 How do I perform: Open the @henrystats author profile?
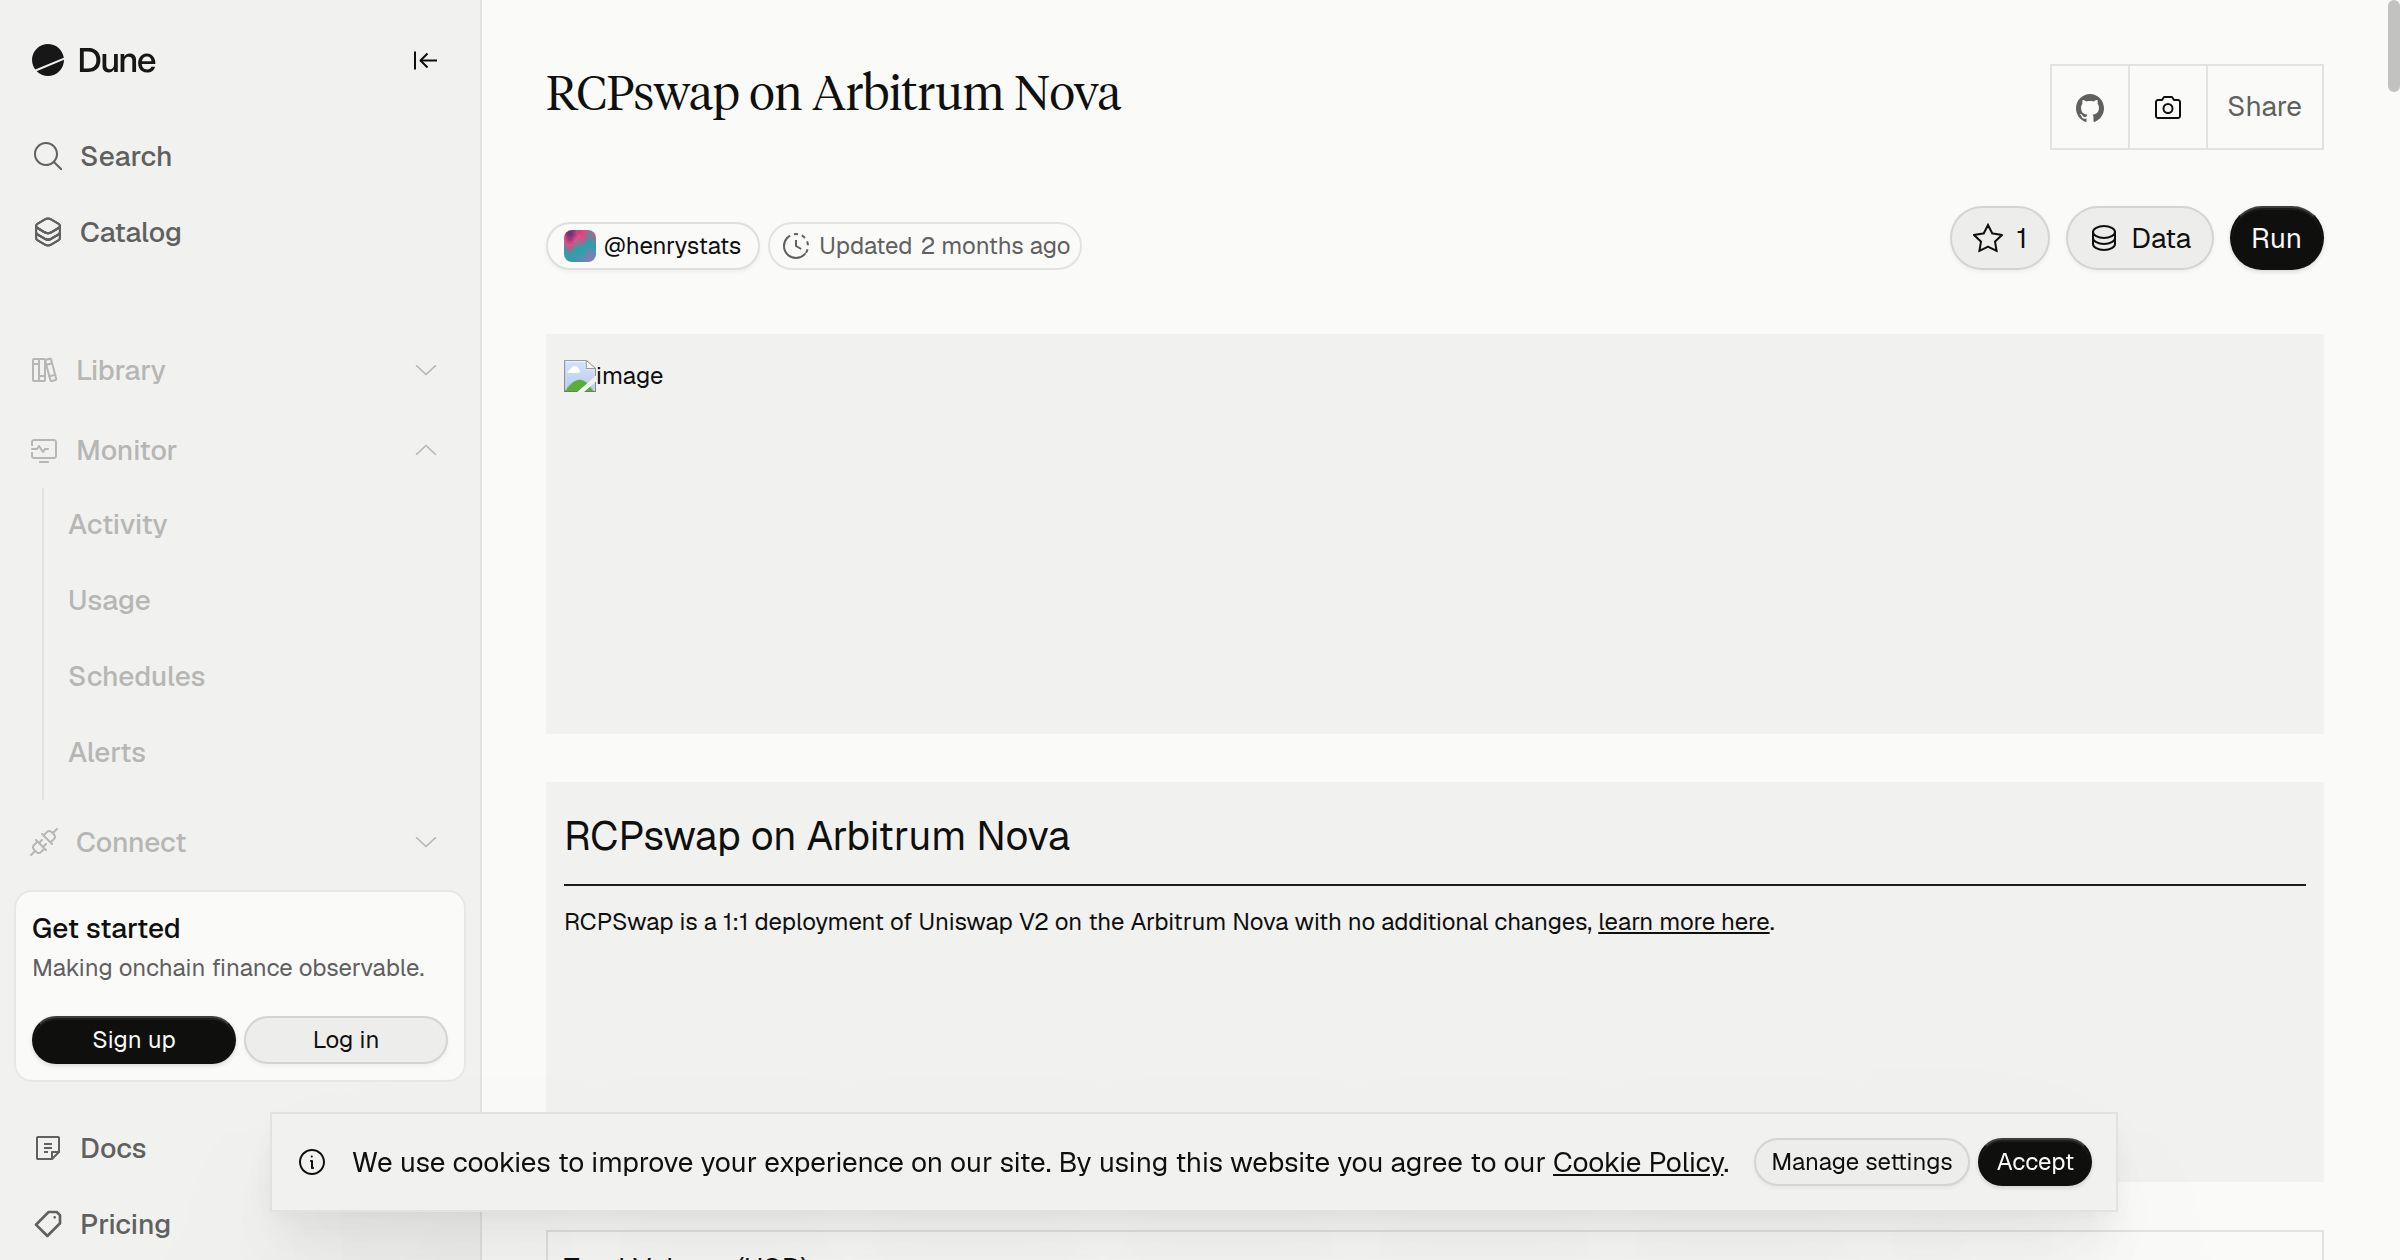653,246
